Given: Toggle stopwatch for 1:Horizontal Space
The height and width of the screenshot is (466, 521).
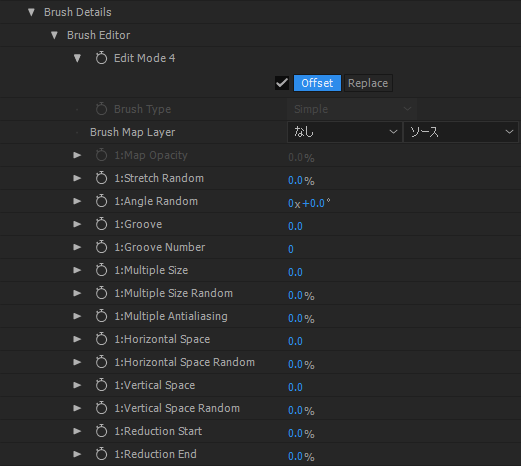Looking at the screenshot, I should click(101, 339).
